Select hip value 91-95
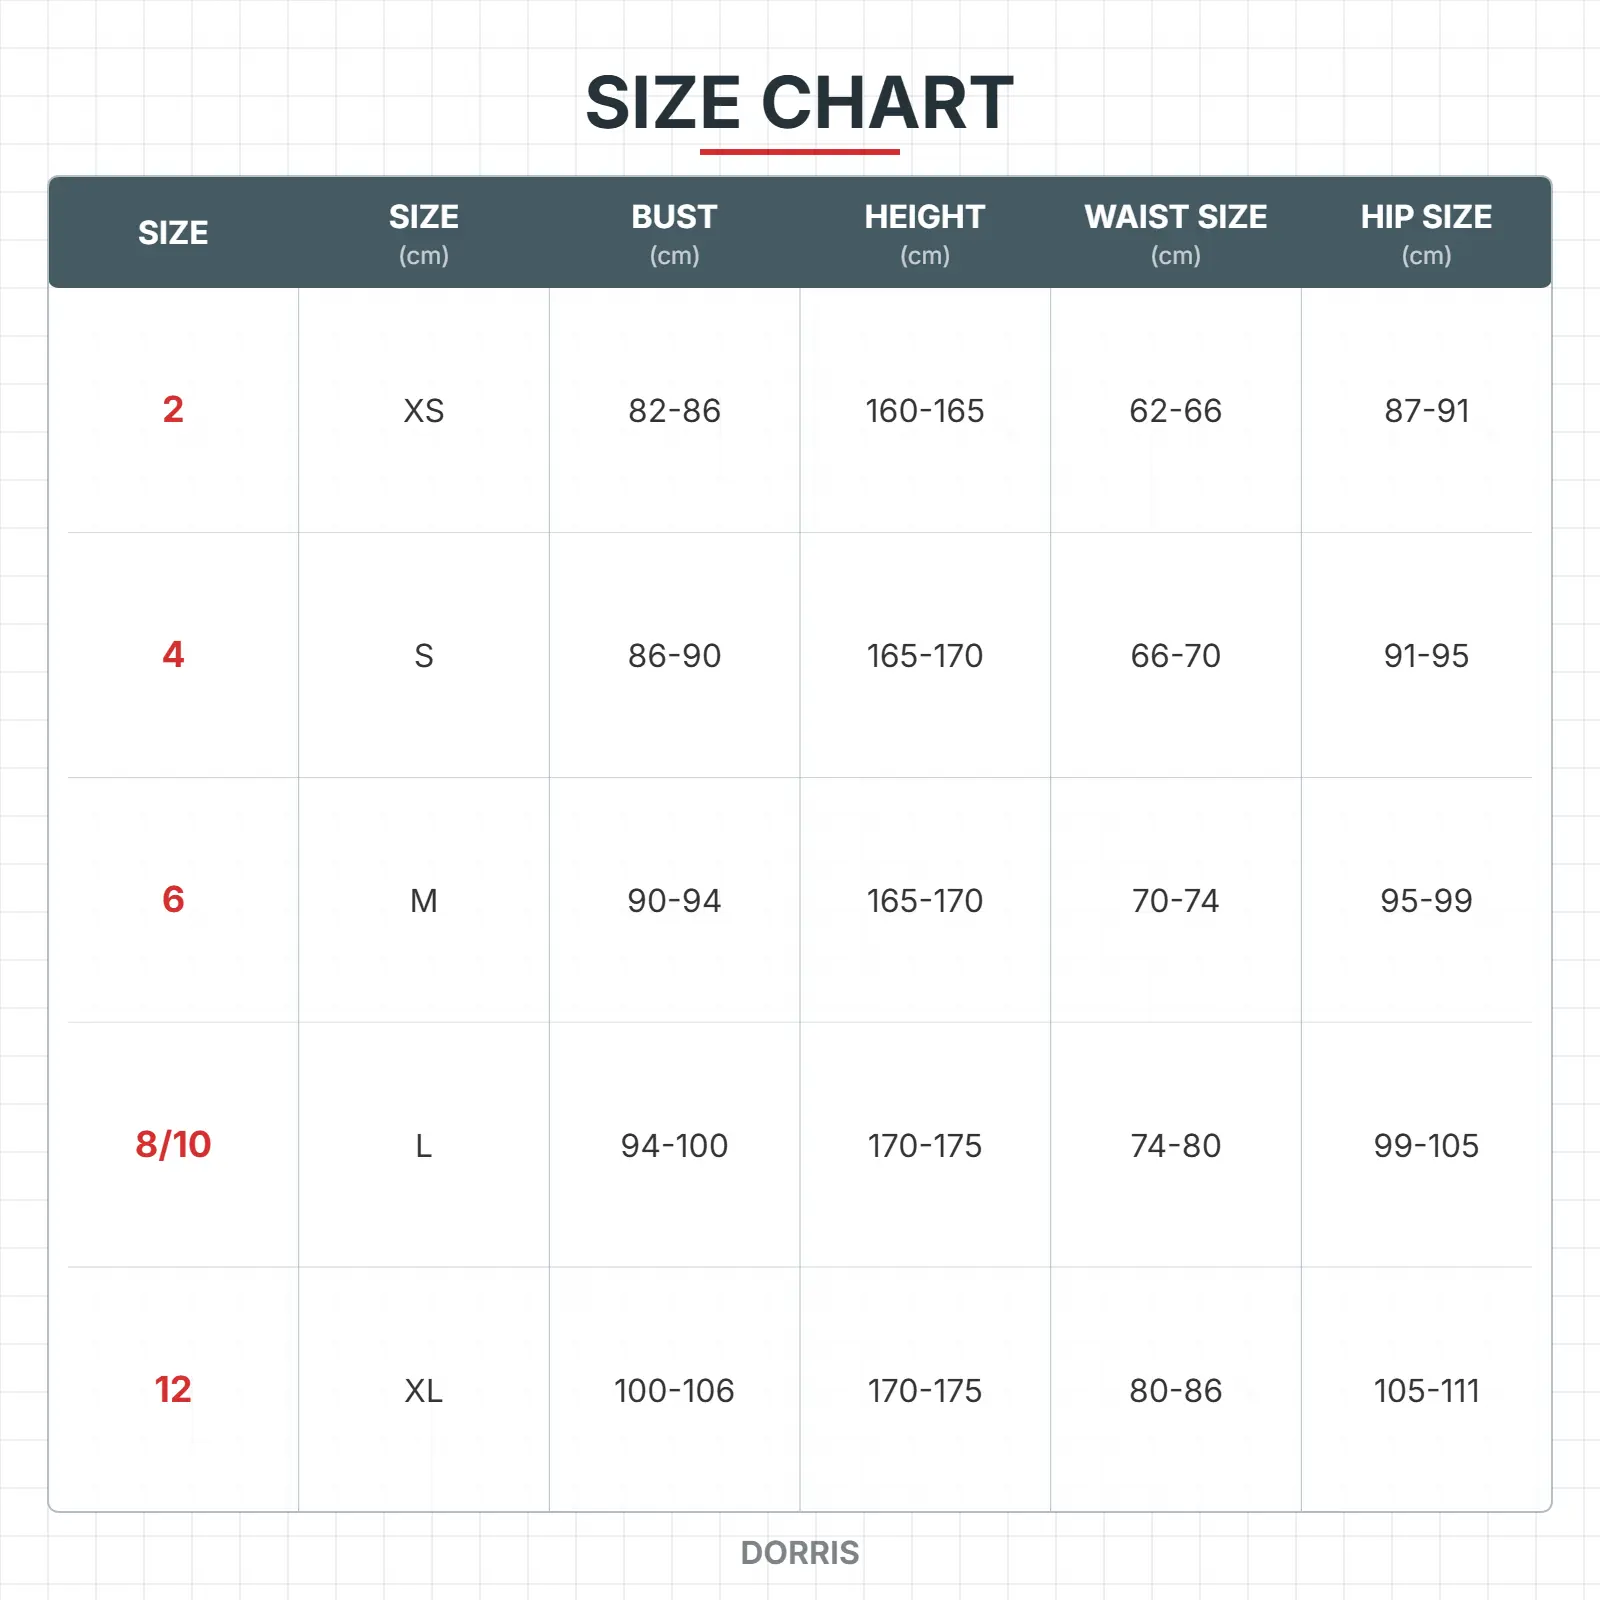Screen dimensions: 1600x1600 click(x=1426, y=656)
